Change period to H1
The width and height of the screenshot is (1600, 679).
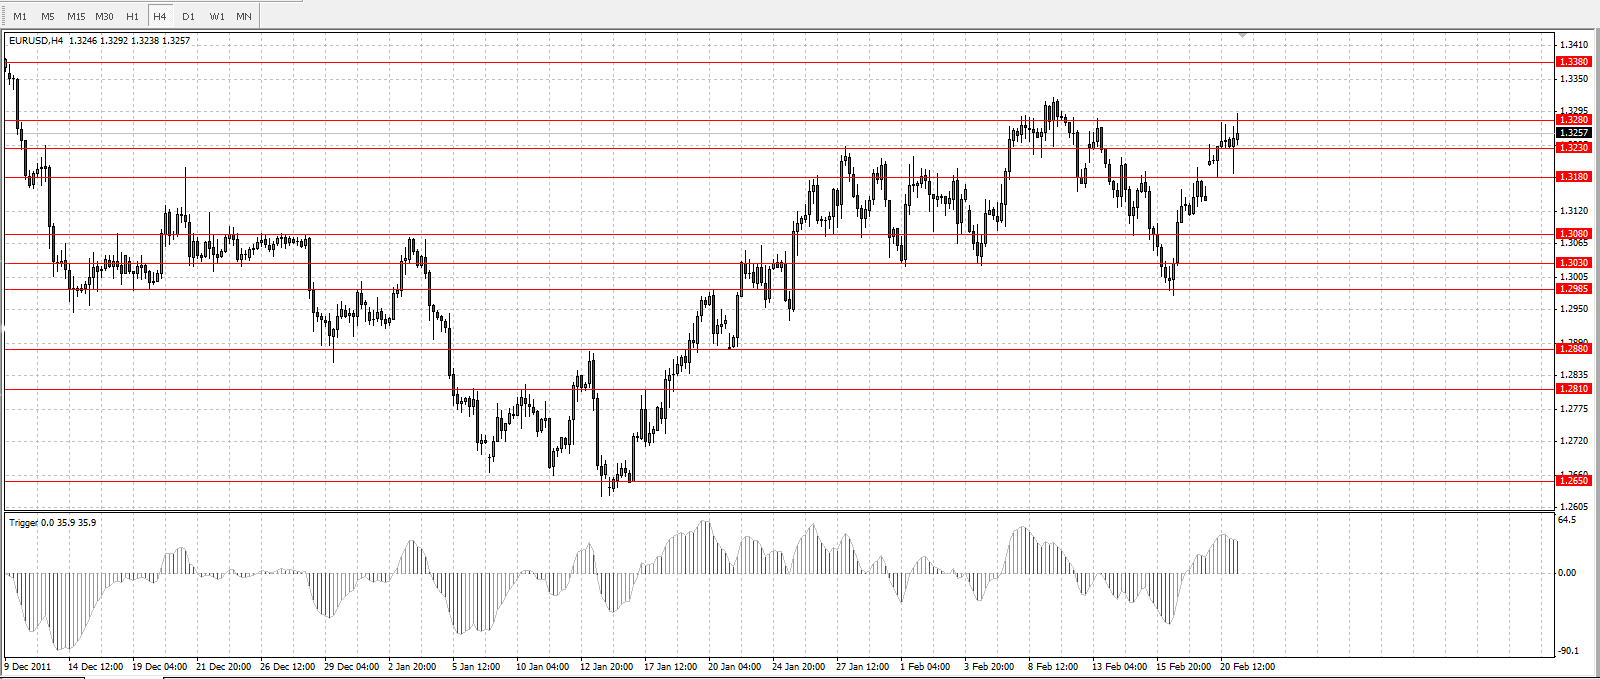132,16
